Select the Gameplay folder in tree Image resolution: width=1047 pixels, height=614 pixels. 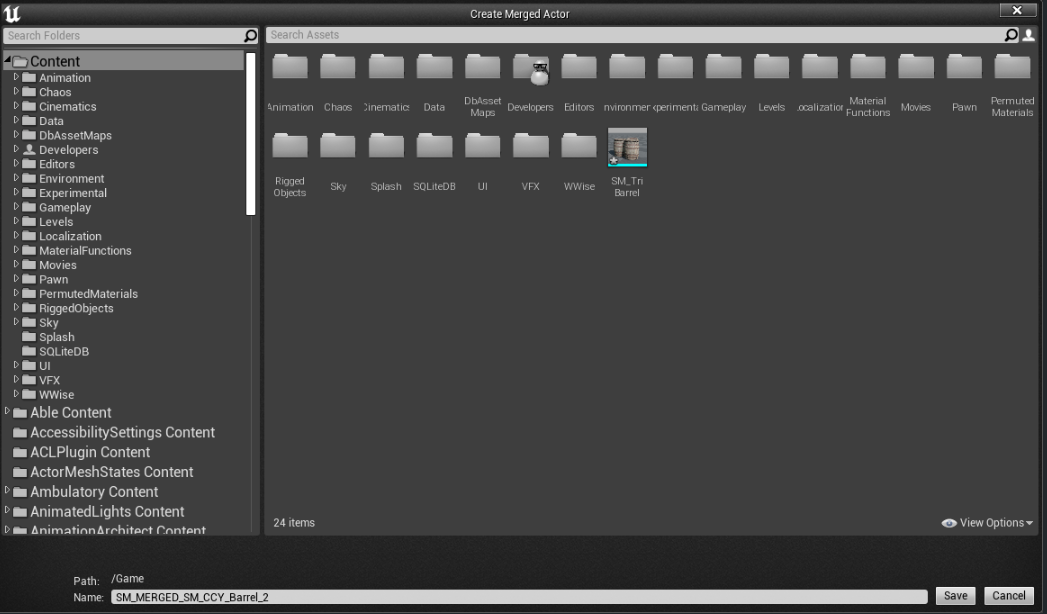click(x=65, y=208)
